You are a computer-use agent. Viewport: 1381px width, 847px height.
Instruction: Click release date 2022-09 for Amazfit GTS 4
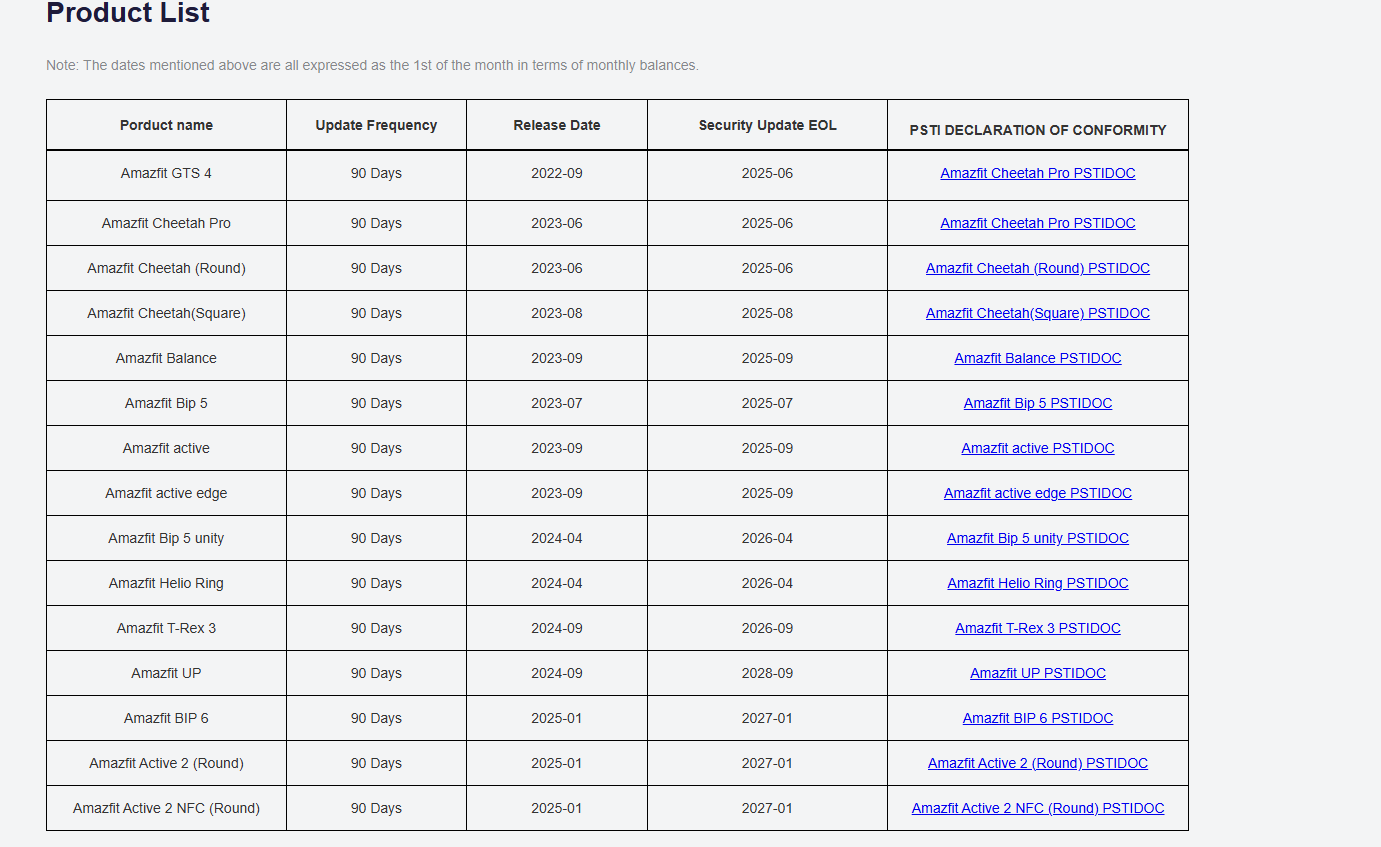click(x=557, y=173)
